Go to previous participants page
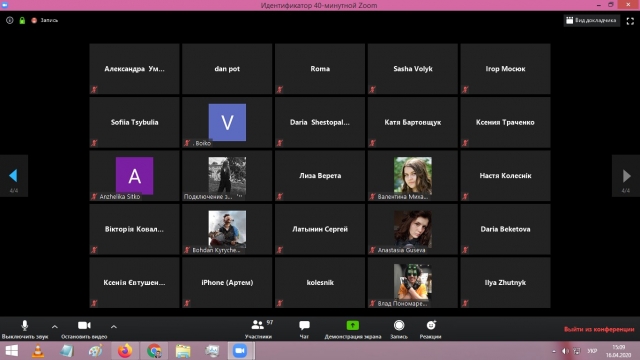640x360 pixels. [13, 176]
